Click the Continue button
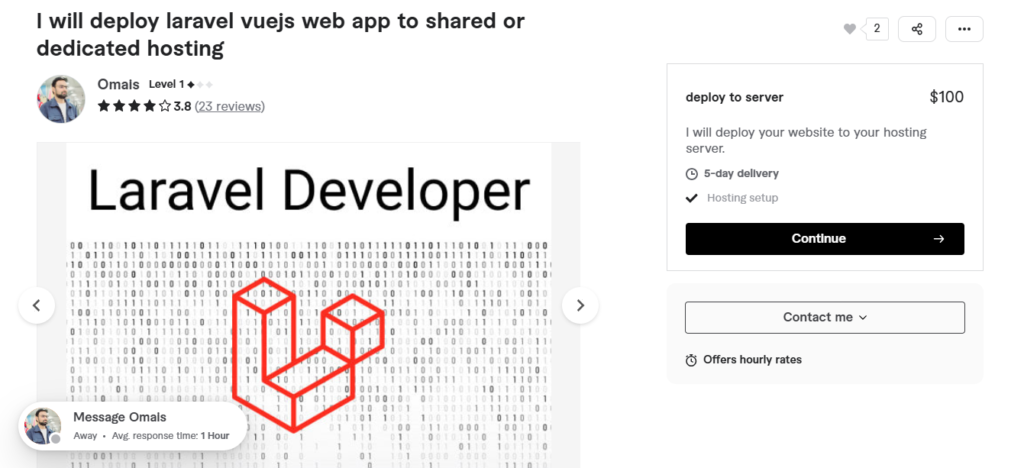 pyautogui.click(x=824, y=239)
